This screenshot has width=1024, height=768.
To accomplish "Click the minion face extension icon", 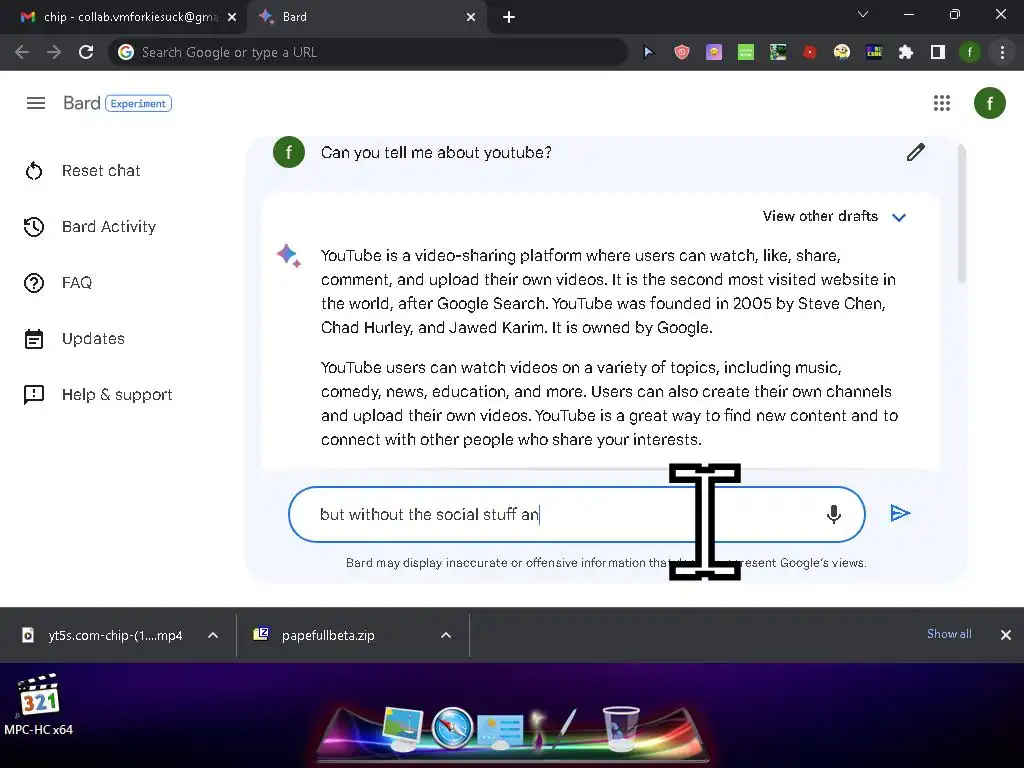I will (842, 52).
